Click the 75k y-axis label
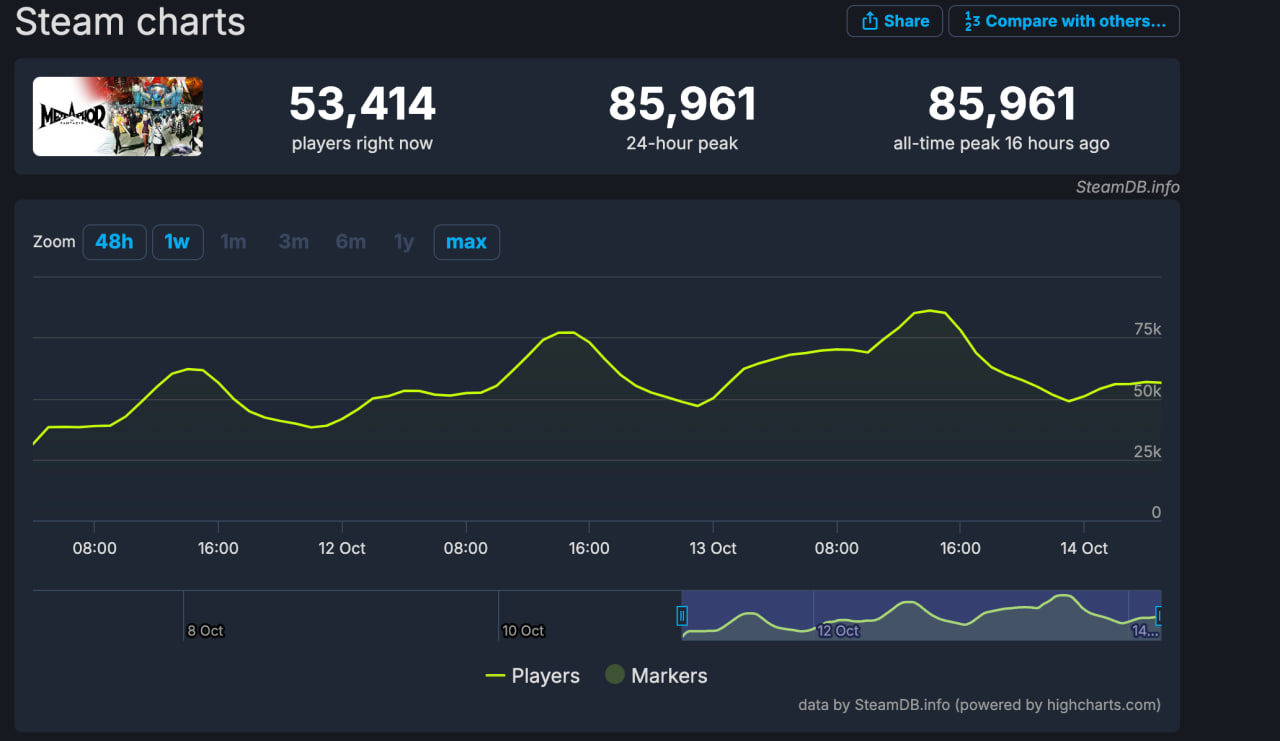 [1148, 329]
